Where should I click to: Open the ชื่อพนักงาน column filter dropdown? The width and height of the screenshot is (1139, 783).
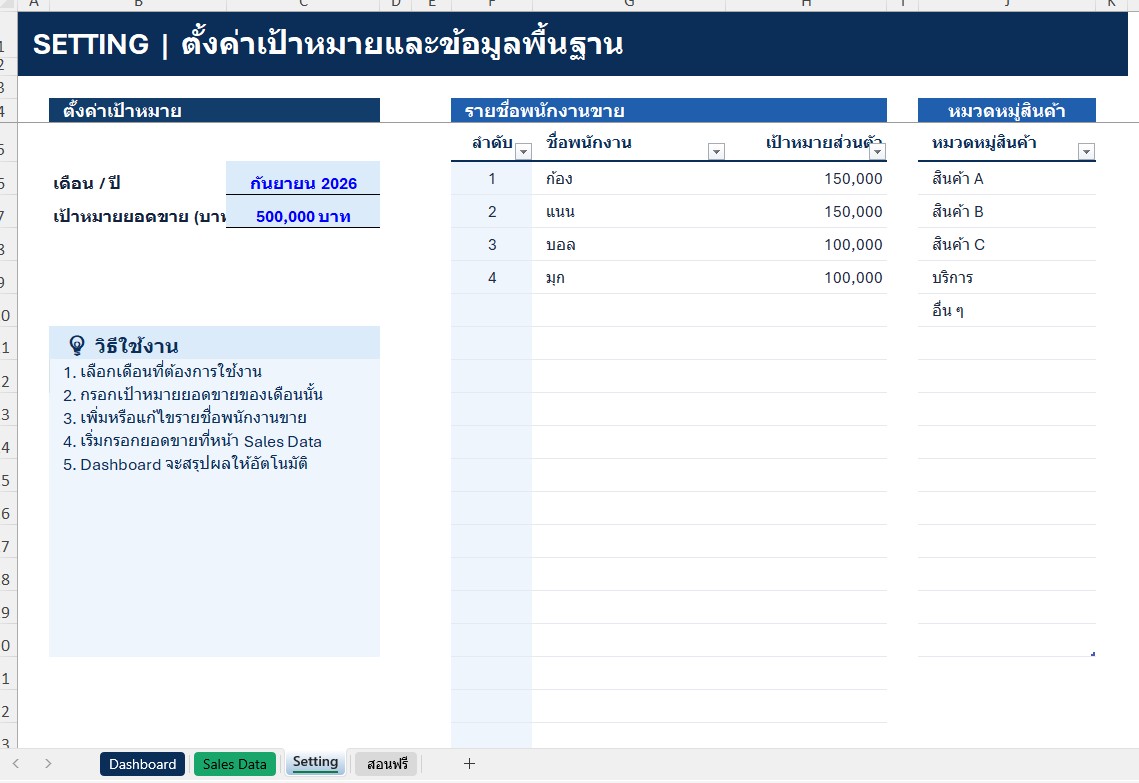coord(716,151)
